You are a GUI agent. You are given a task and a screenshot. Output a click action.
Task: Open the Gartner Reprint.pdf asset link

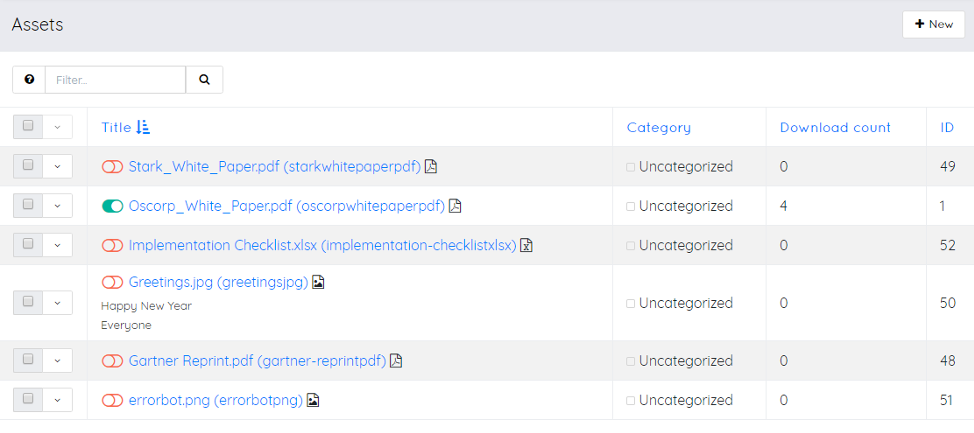(x=257, y=361)
